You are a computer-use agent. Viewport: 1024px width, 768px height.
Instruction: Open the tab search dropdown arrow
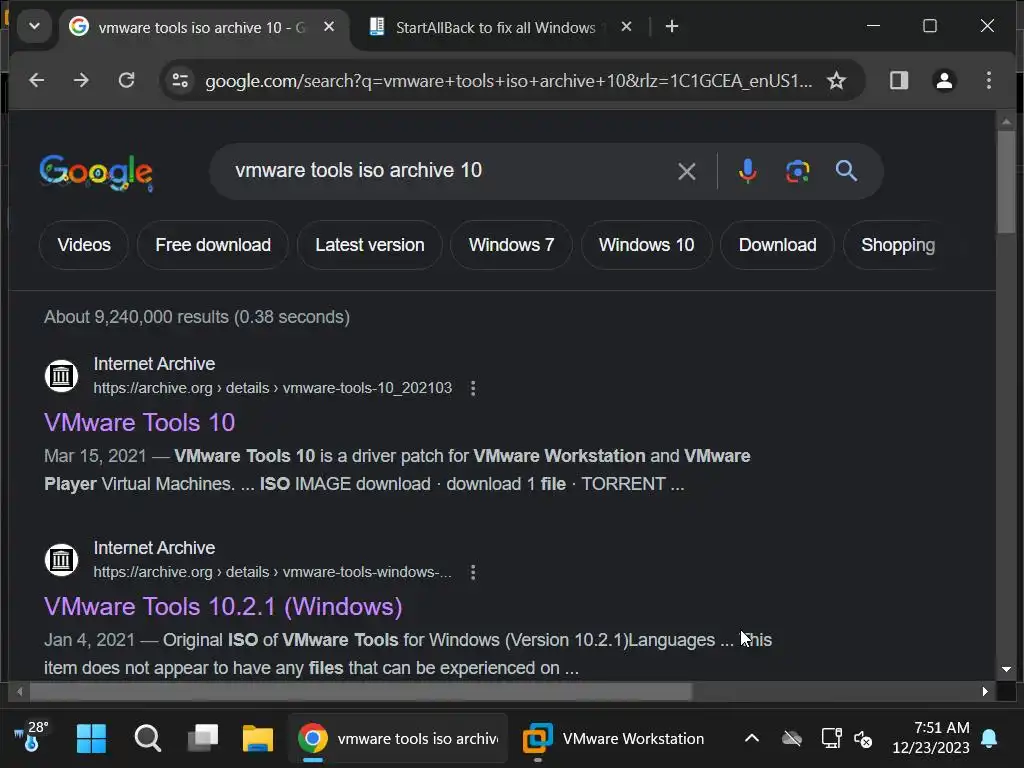[x=34, y=27]
